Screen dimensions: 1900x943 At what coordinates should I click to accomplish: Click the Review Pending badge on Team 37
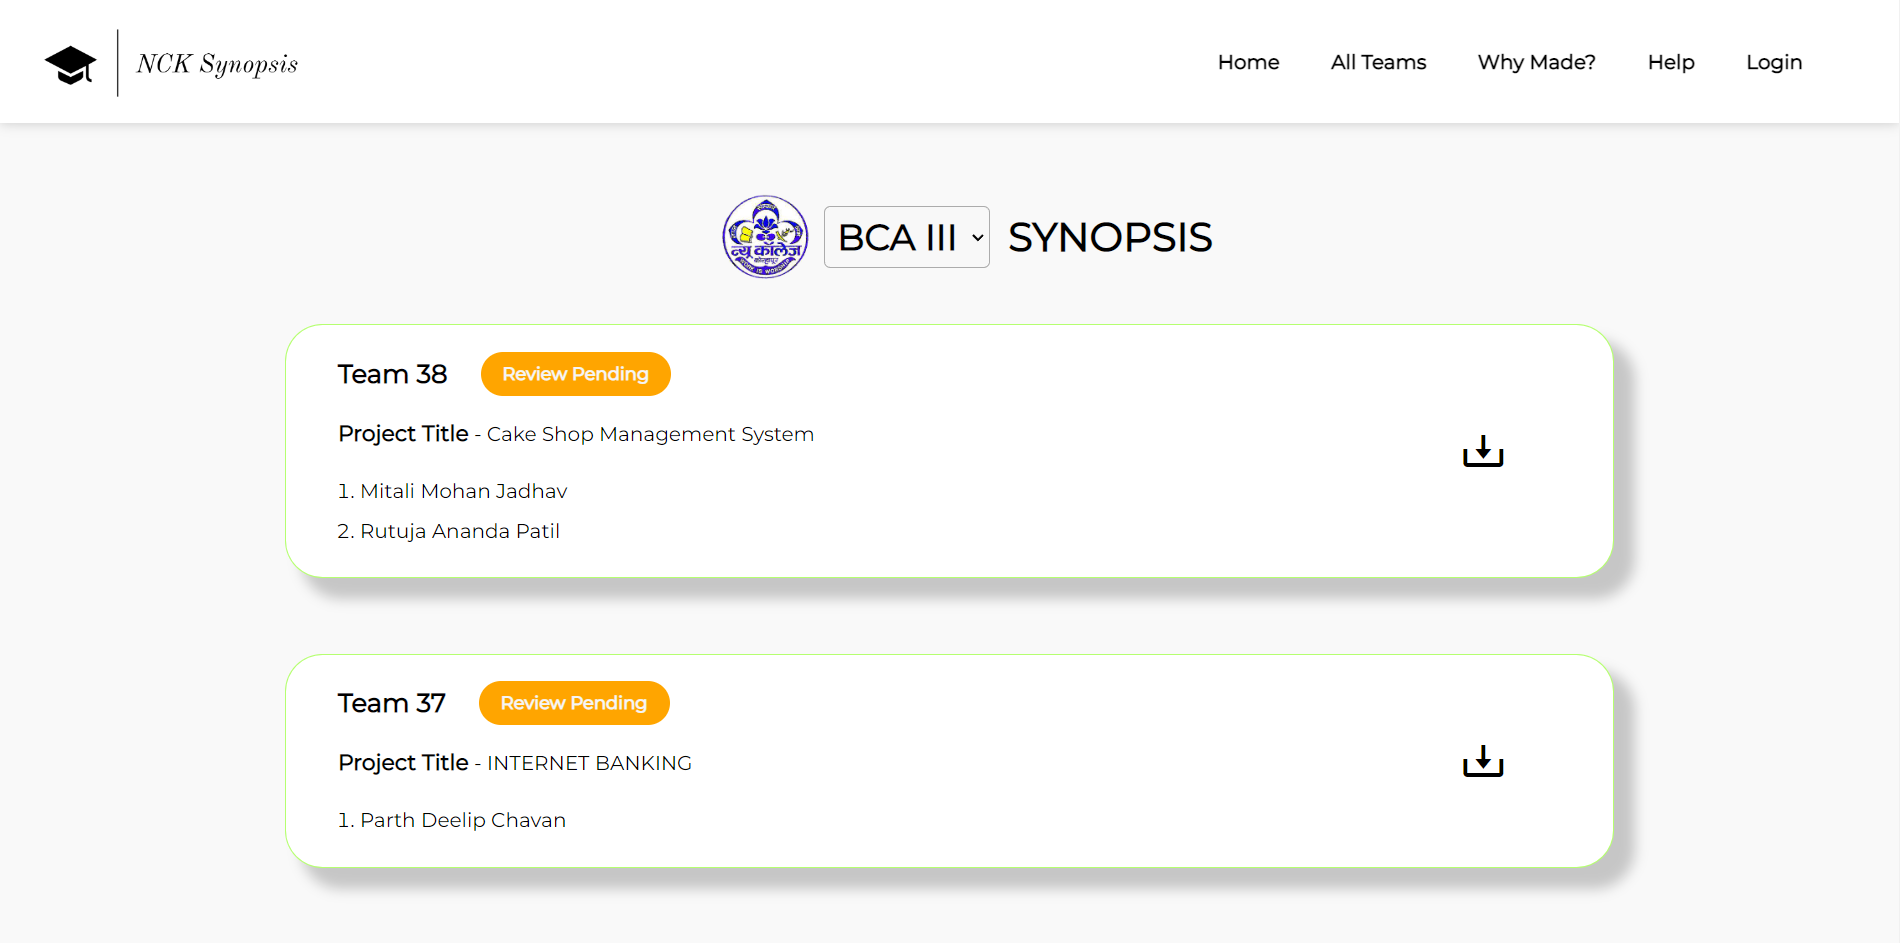[x=573, y=703]
